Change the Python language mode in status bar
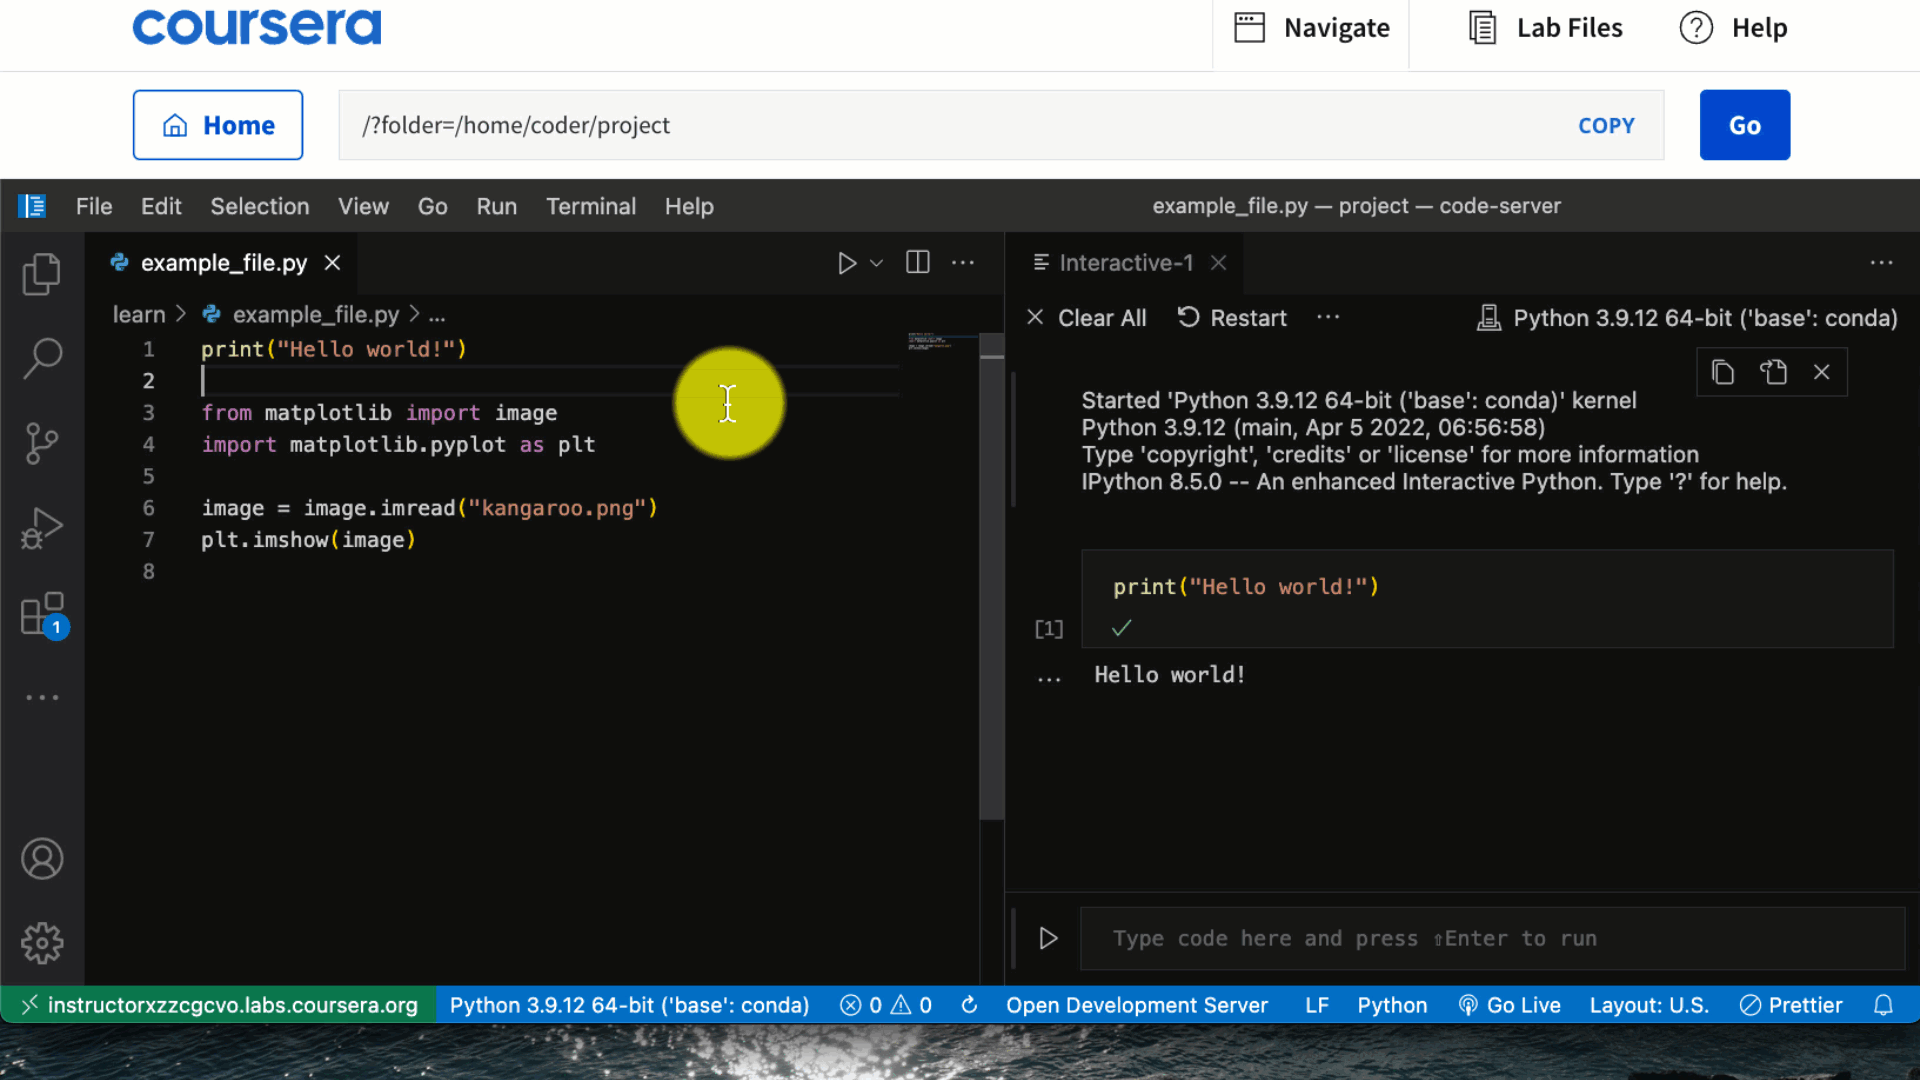 [1392, 1005]
